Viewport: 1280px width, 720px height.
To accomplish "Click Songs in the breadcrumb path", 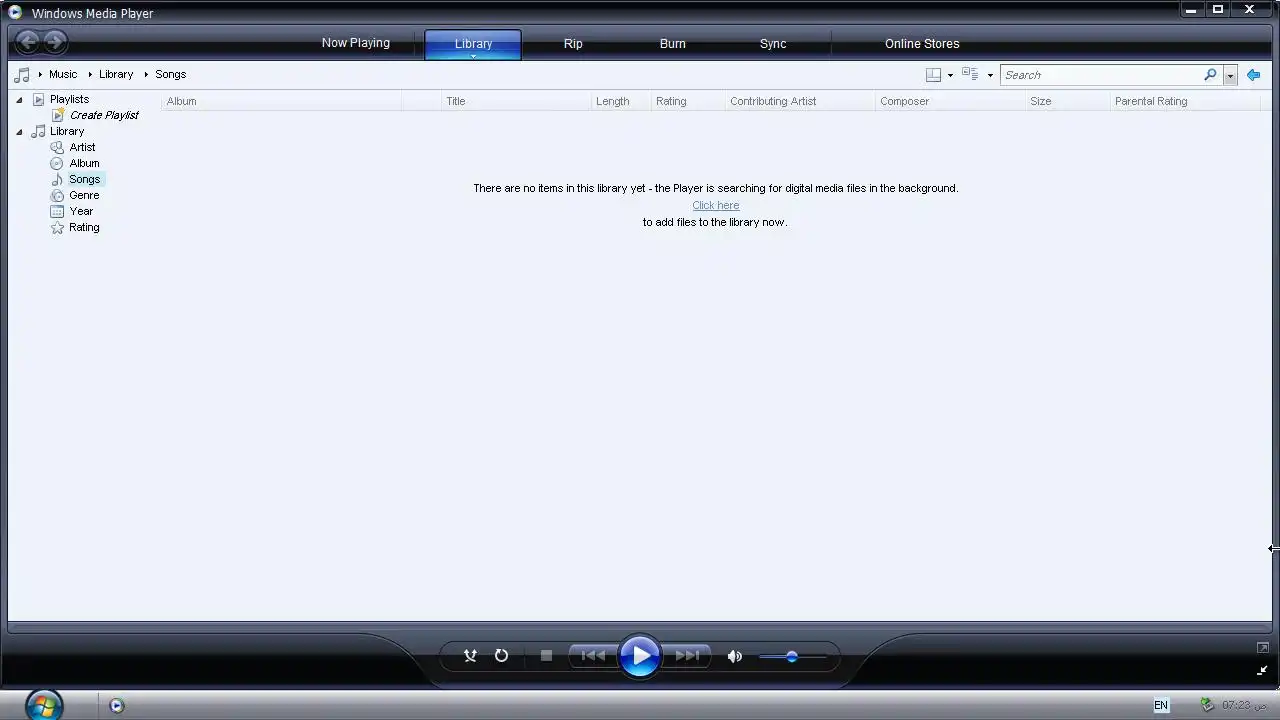I will point(170,74).
